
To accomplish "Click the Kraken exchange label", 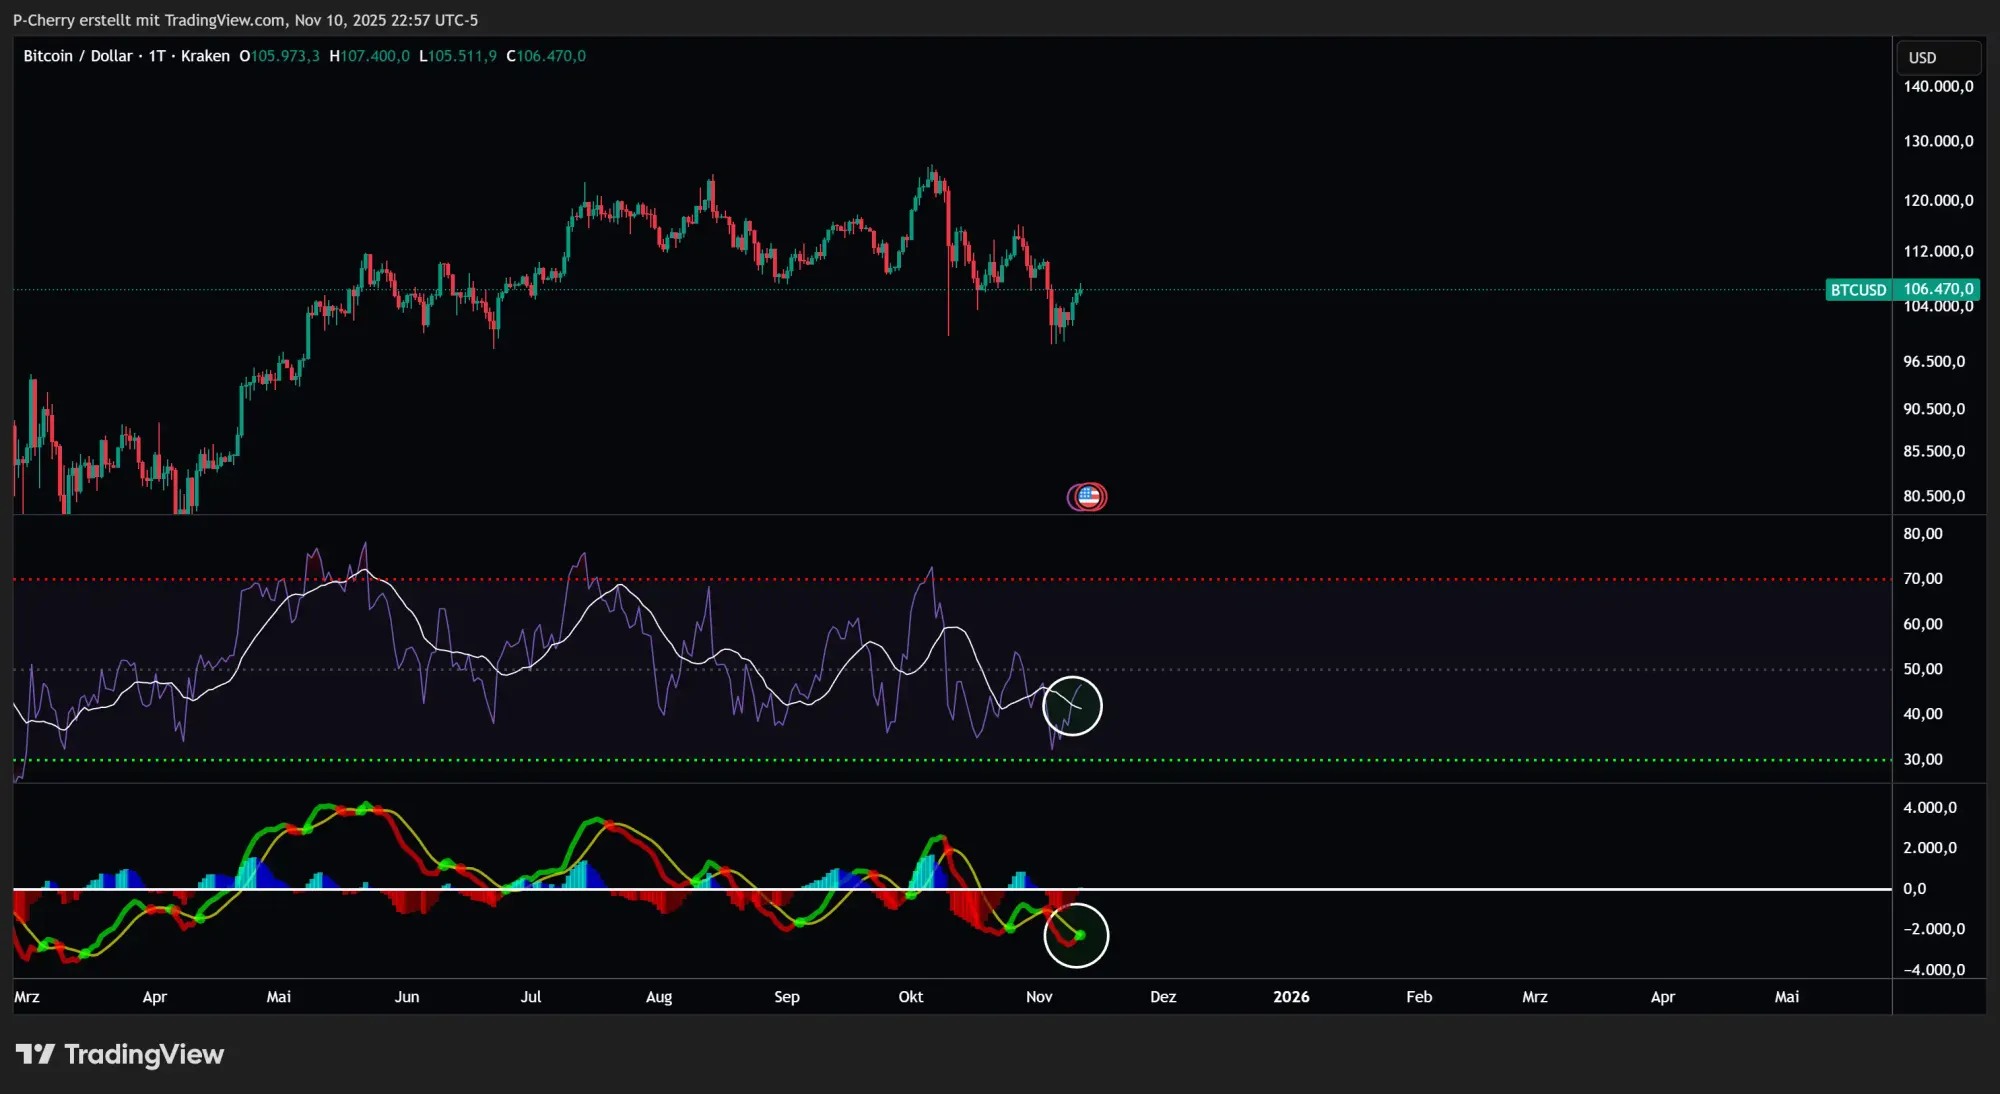I will tap(204, 56).
